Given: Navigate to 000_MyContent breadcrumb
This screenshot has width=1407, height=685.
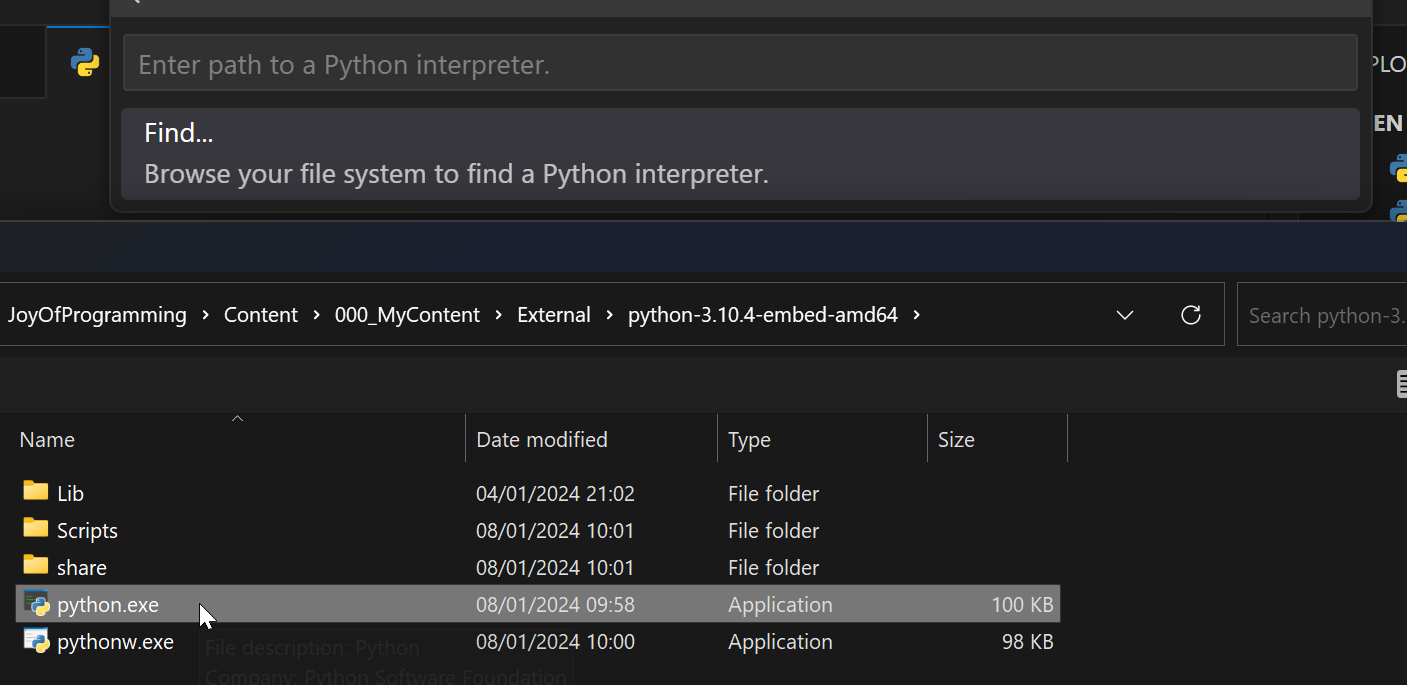Looking at the screenshot, I should tap(407, 315).
